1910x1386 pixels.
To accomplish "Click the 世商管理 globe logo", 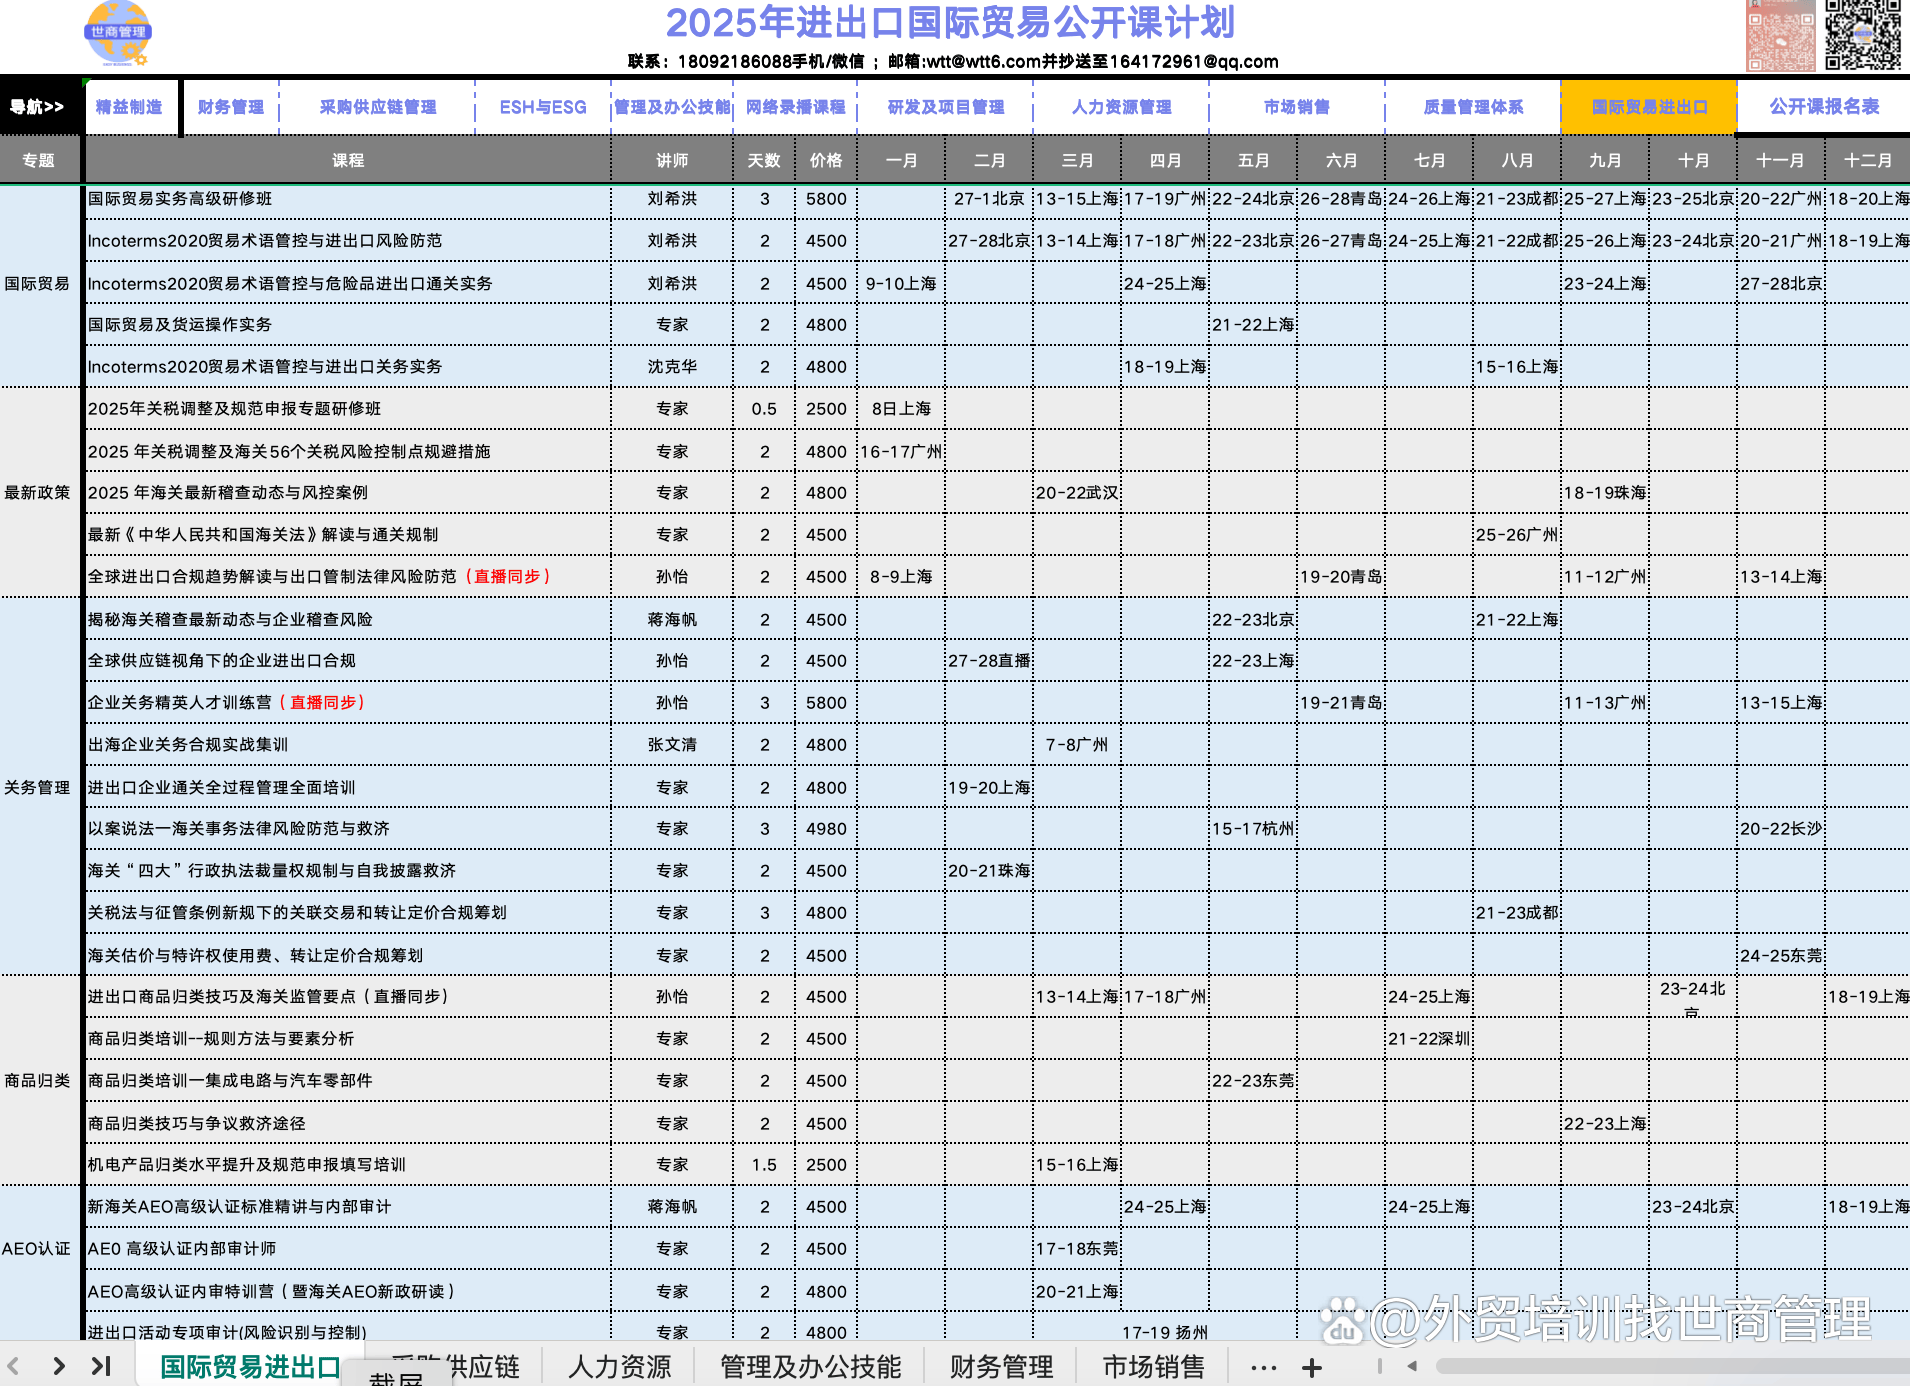I will (x=118, y=33).
